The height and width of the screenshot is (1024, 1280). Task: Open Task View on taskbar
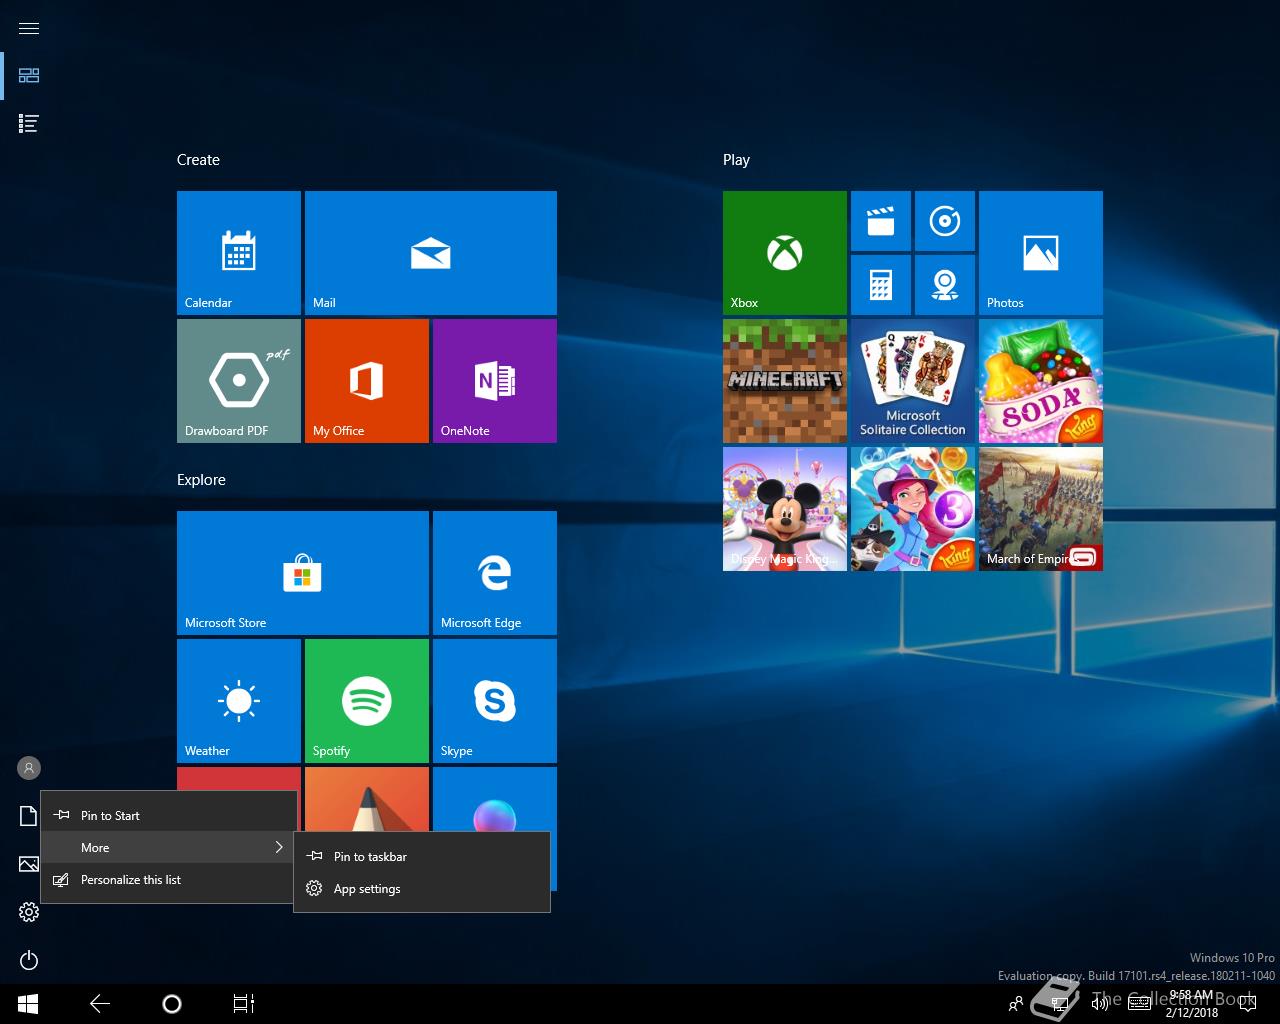click(244, 1004)
